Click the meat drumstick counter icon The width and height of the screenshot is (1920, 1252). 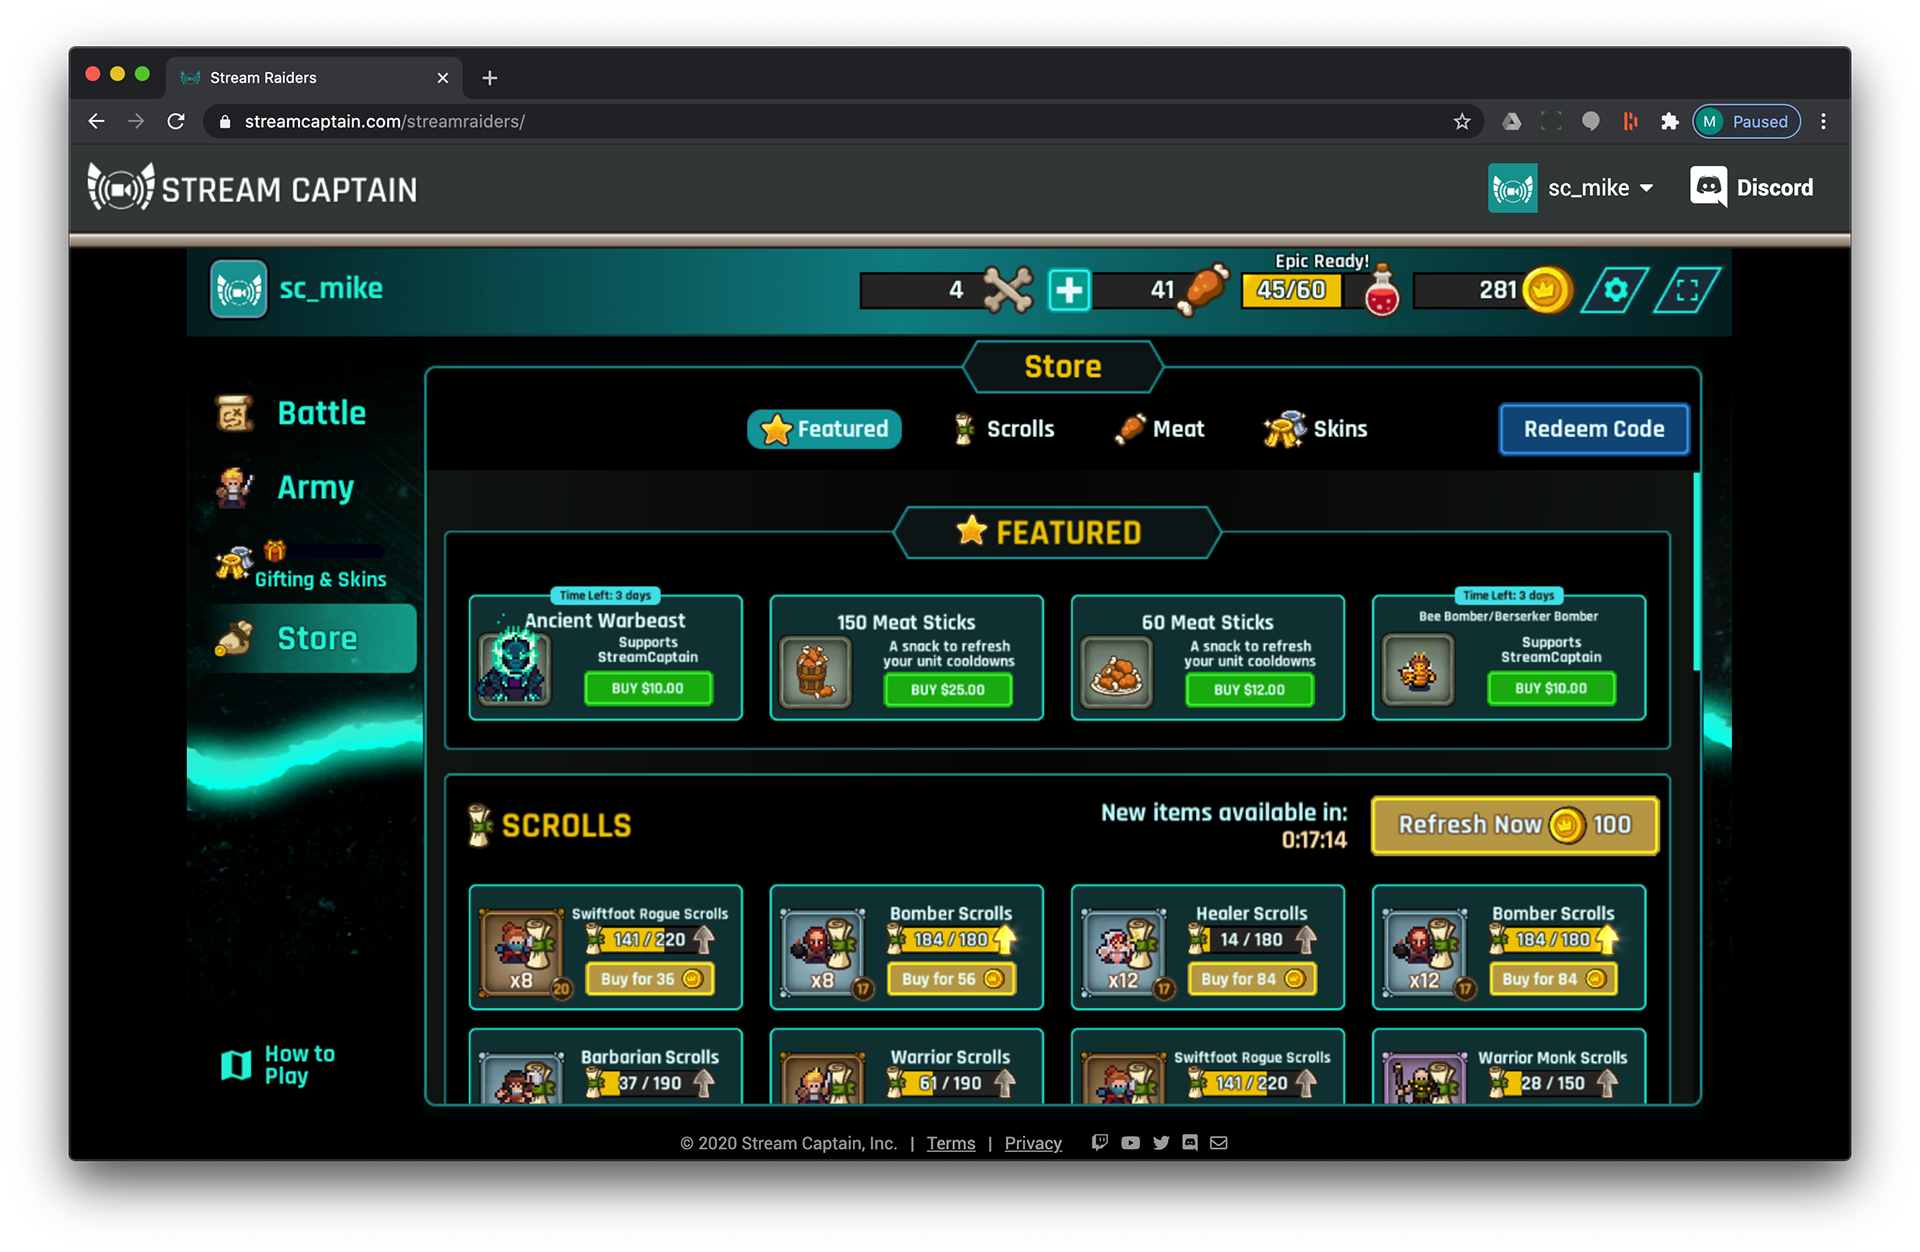(x=1203, y=291)
